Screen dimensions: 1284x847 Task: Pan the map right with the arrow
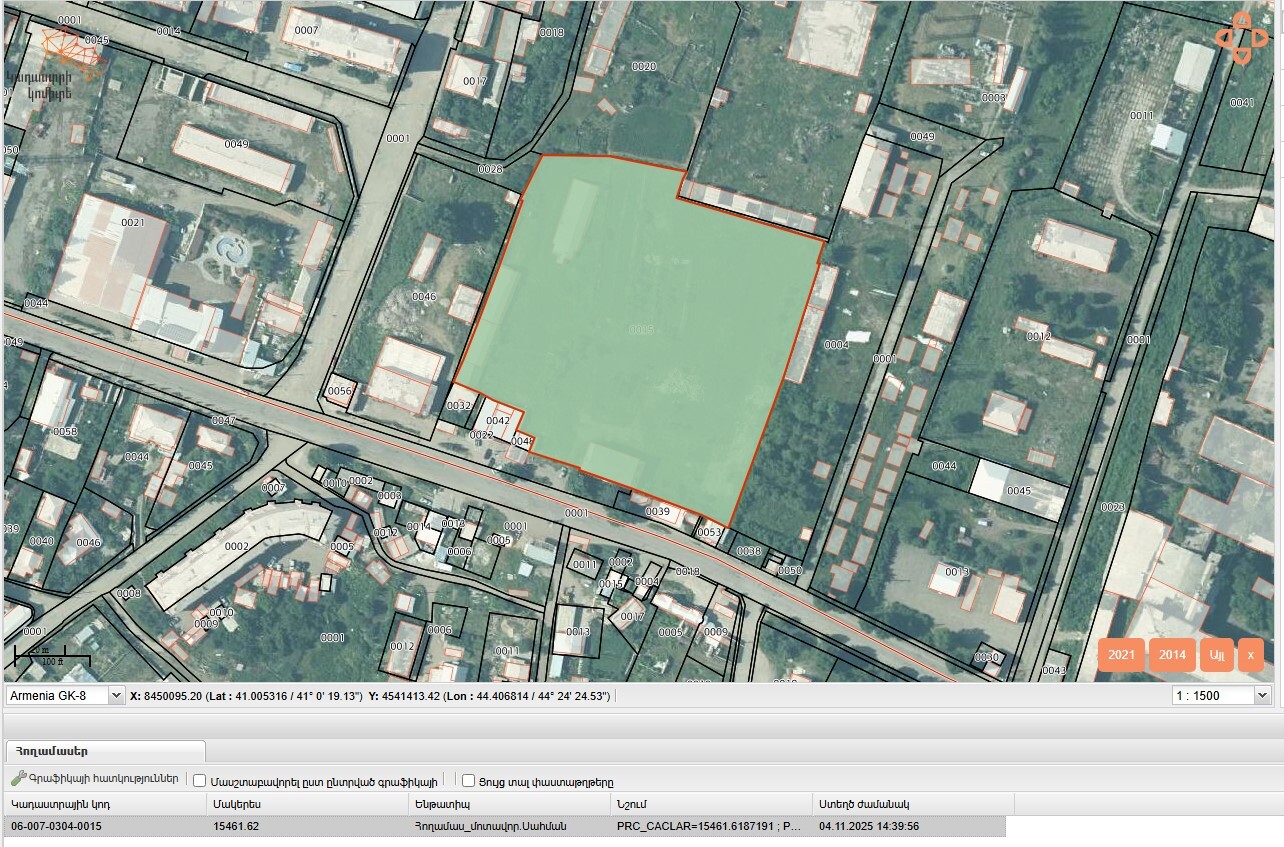[1259, 39]
